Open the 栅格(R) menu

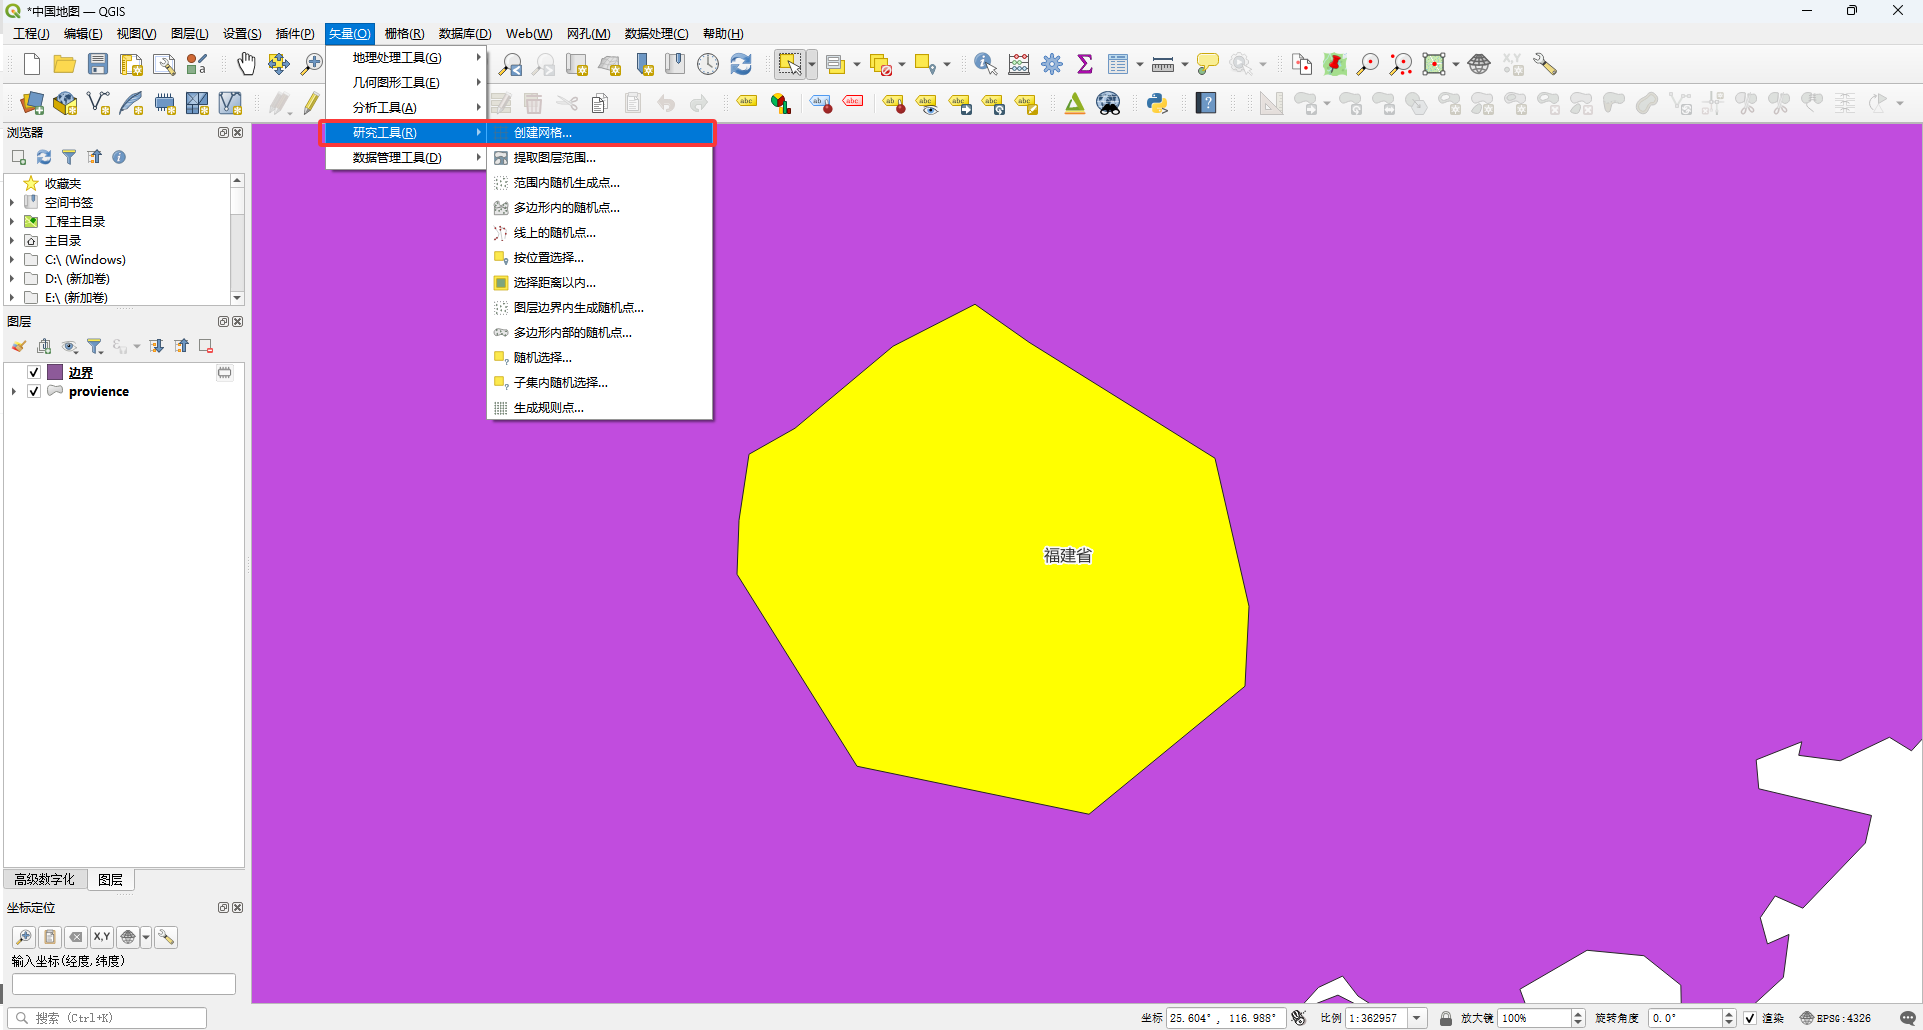(x=404, y=34)
